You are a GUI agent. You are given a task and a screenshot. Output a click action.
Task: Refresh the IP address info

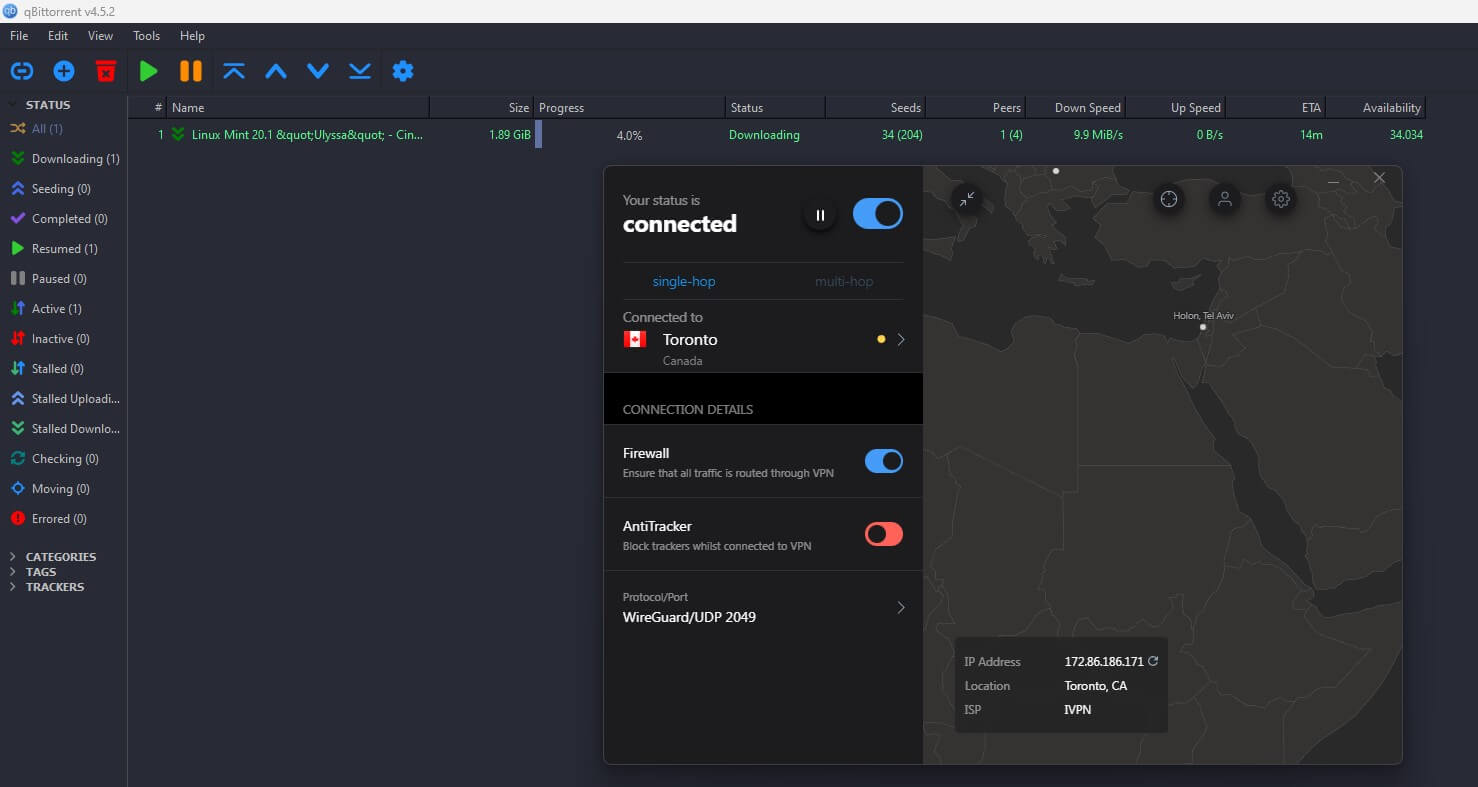coord(1153,661)
